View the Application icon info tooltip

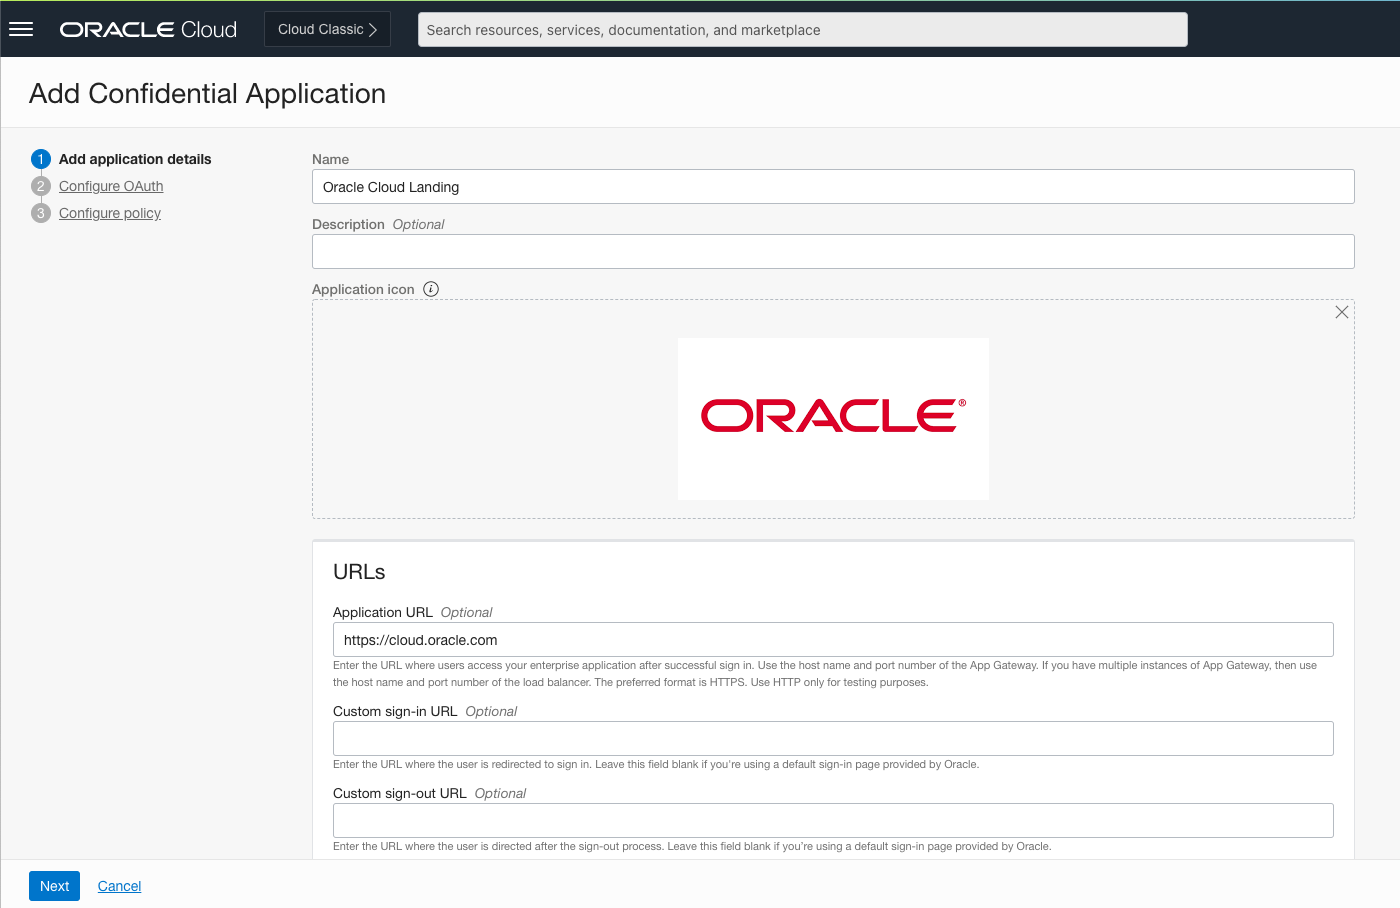tap(430, 288)
